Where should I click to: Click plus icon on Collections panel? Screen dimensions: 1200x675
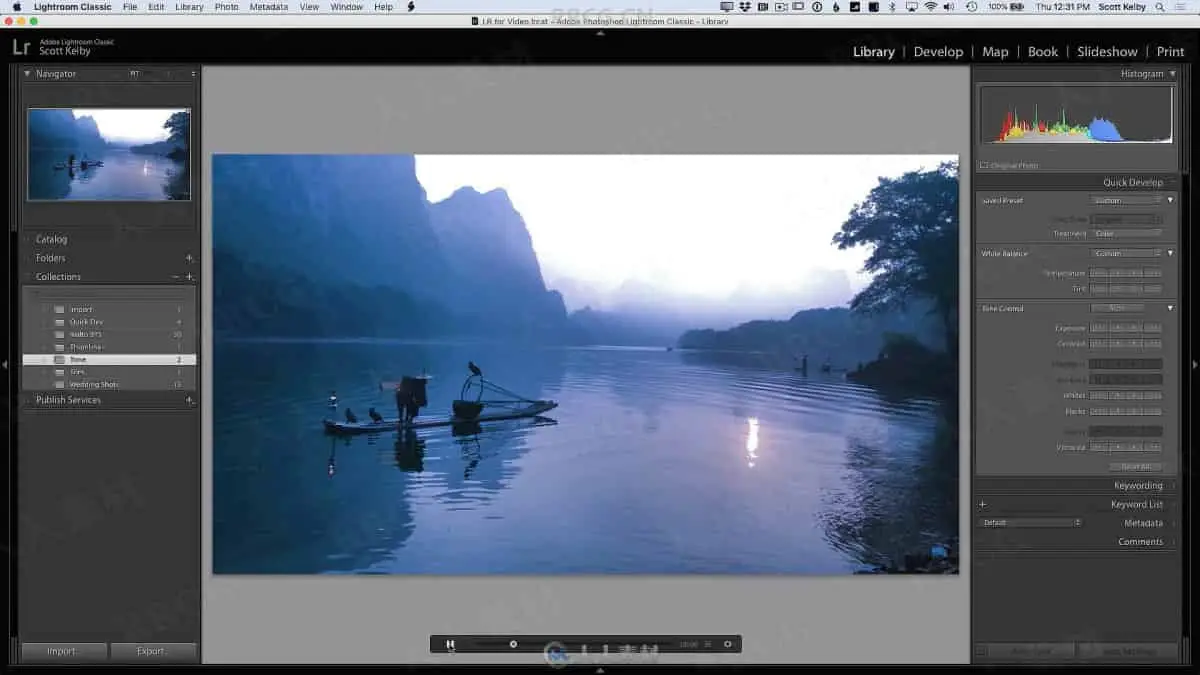[189, 277]
